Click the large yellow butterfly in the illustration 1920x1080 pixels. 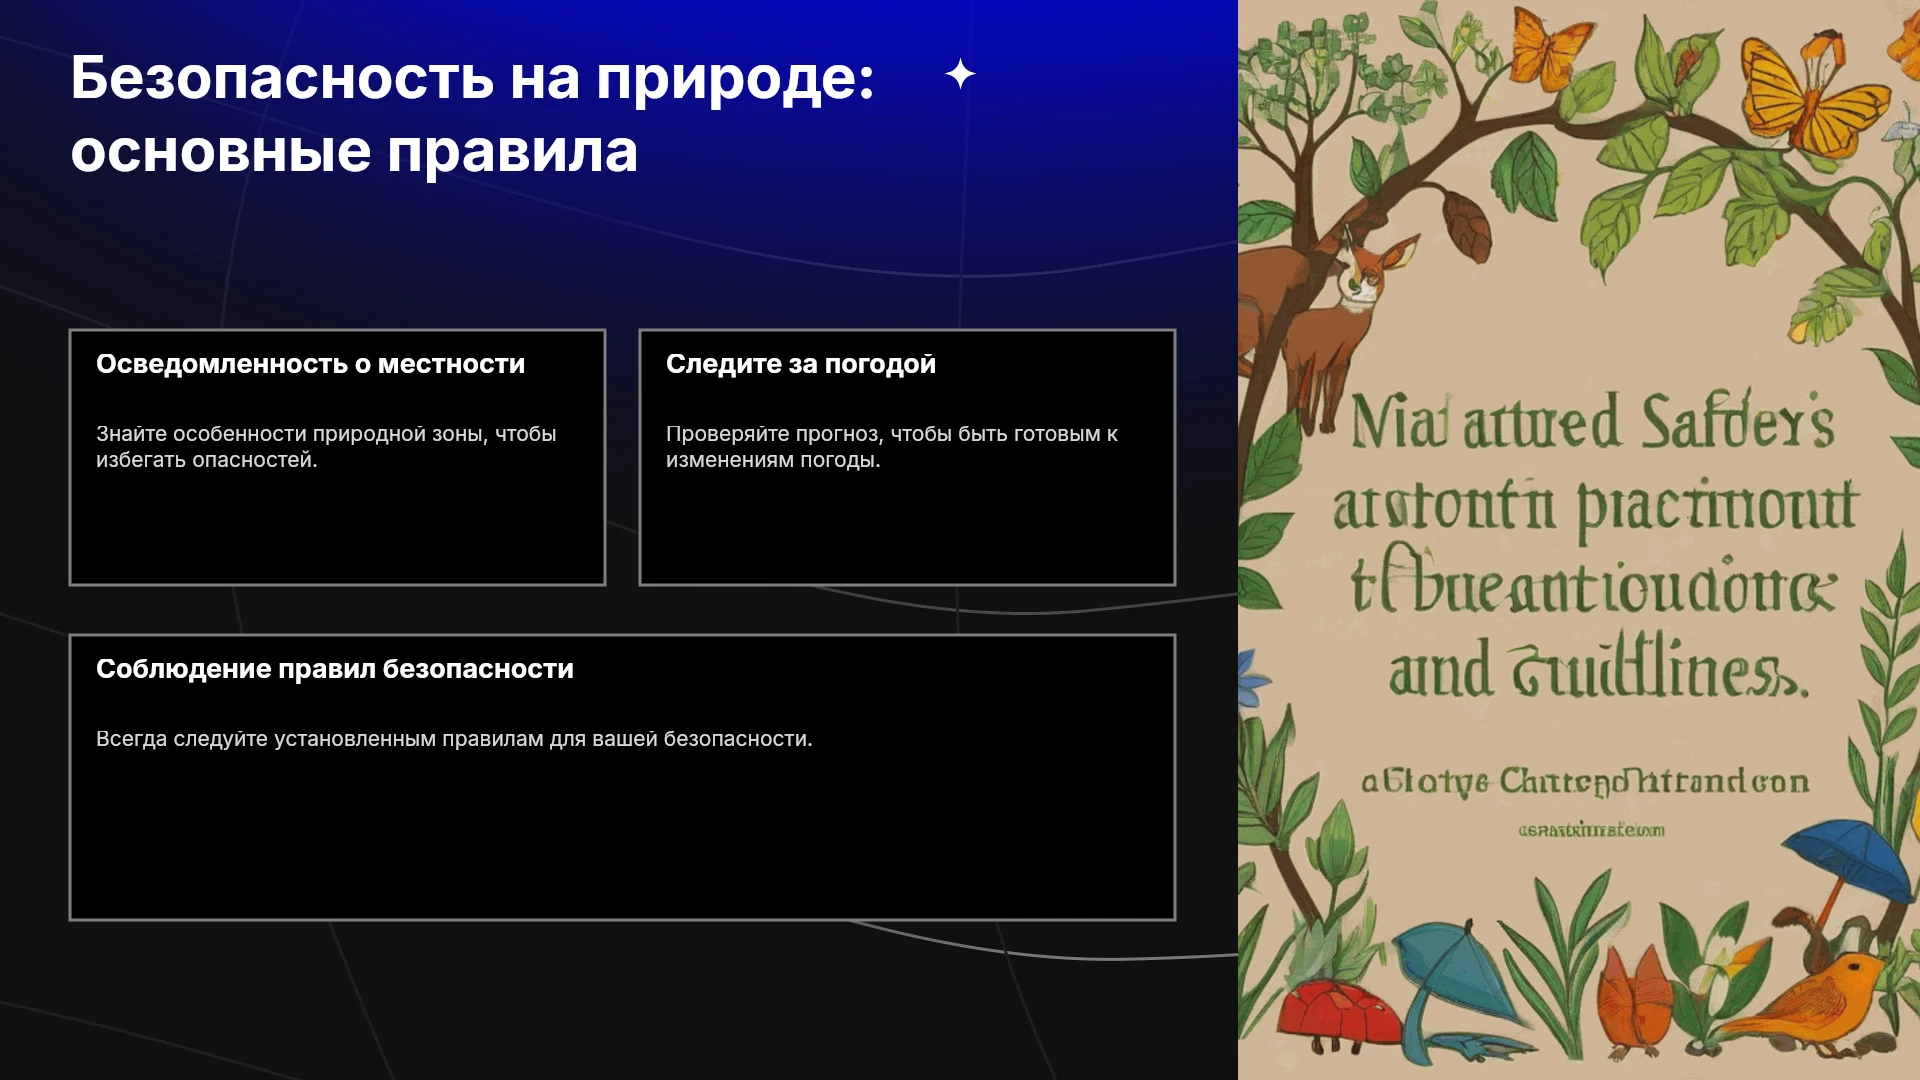[x=1812, y=95]
